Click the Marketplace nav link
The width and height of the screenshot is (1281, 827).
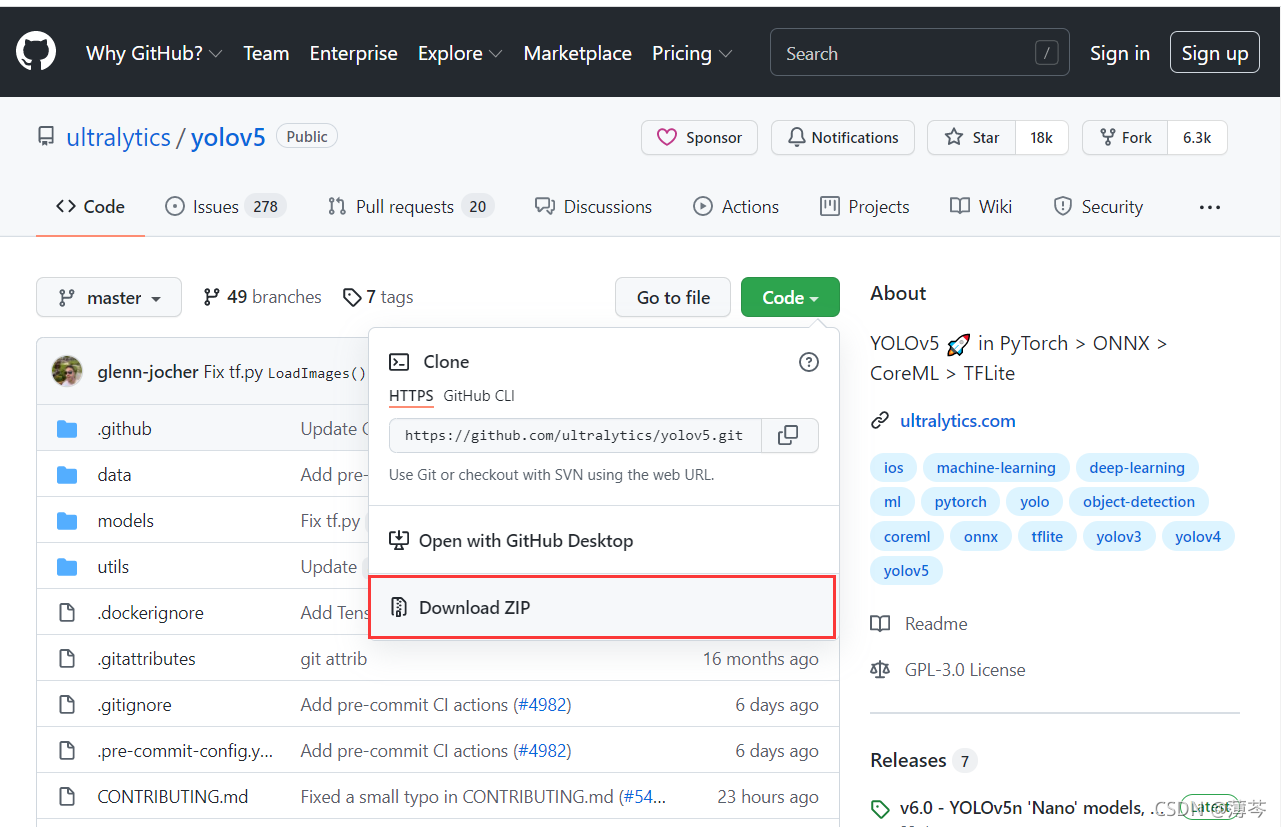578,53
